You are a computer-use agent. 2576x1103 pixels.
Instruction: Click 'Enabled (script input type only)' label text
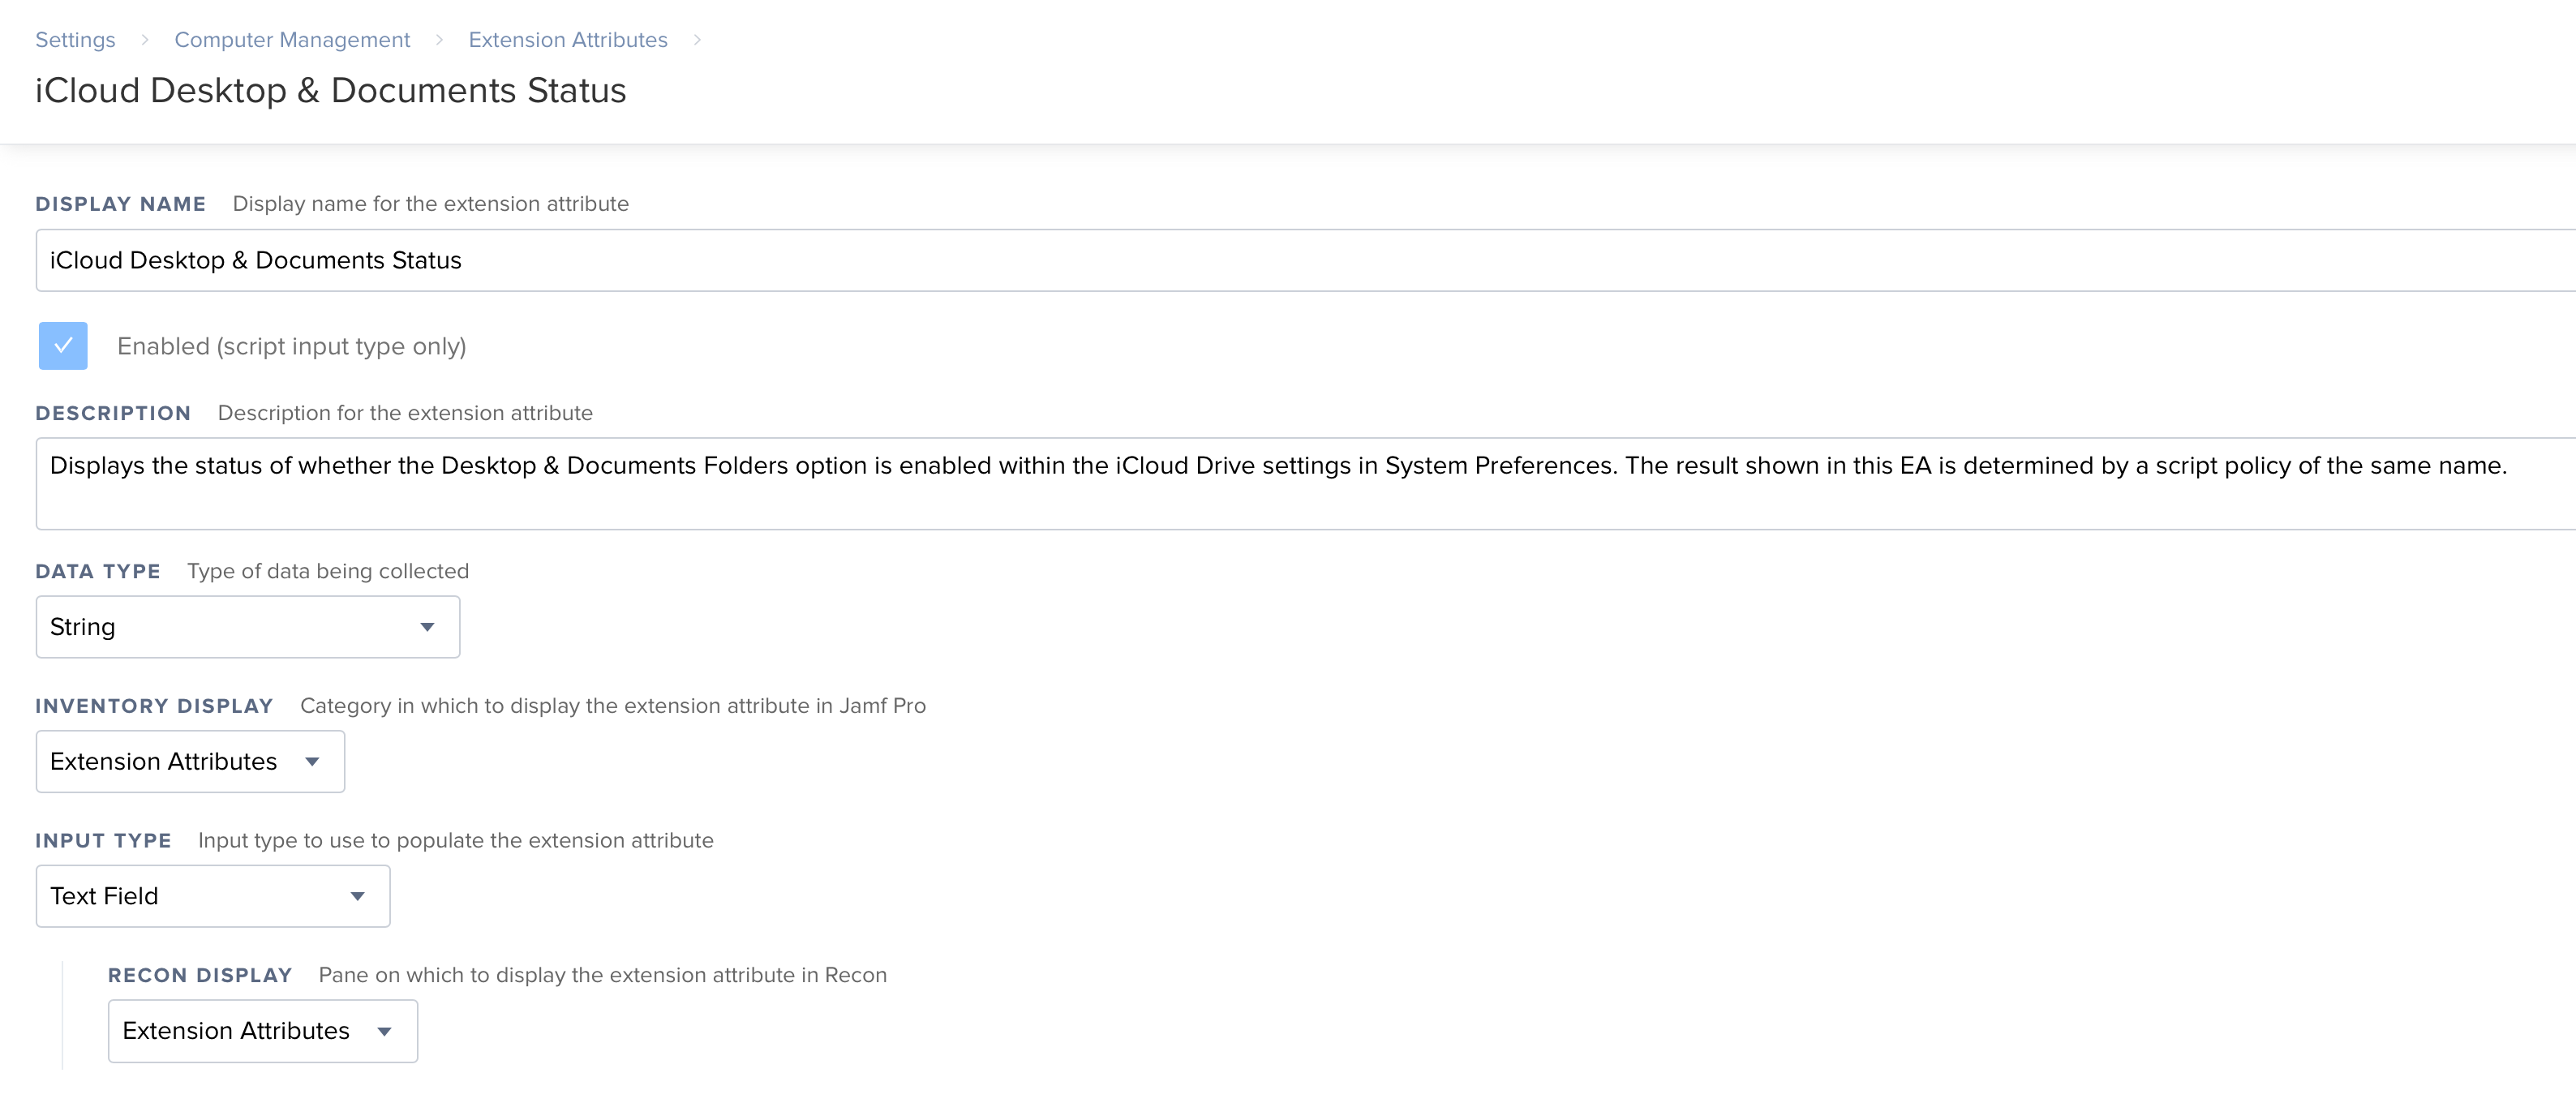tap(292, 346)
